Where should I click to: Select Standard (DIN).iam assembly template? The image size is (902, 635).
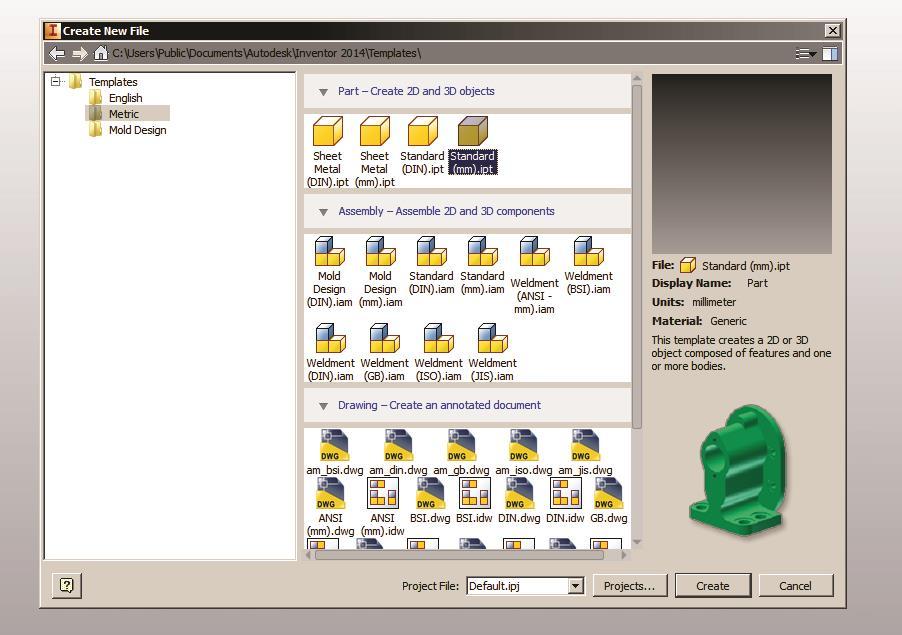431,265
